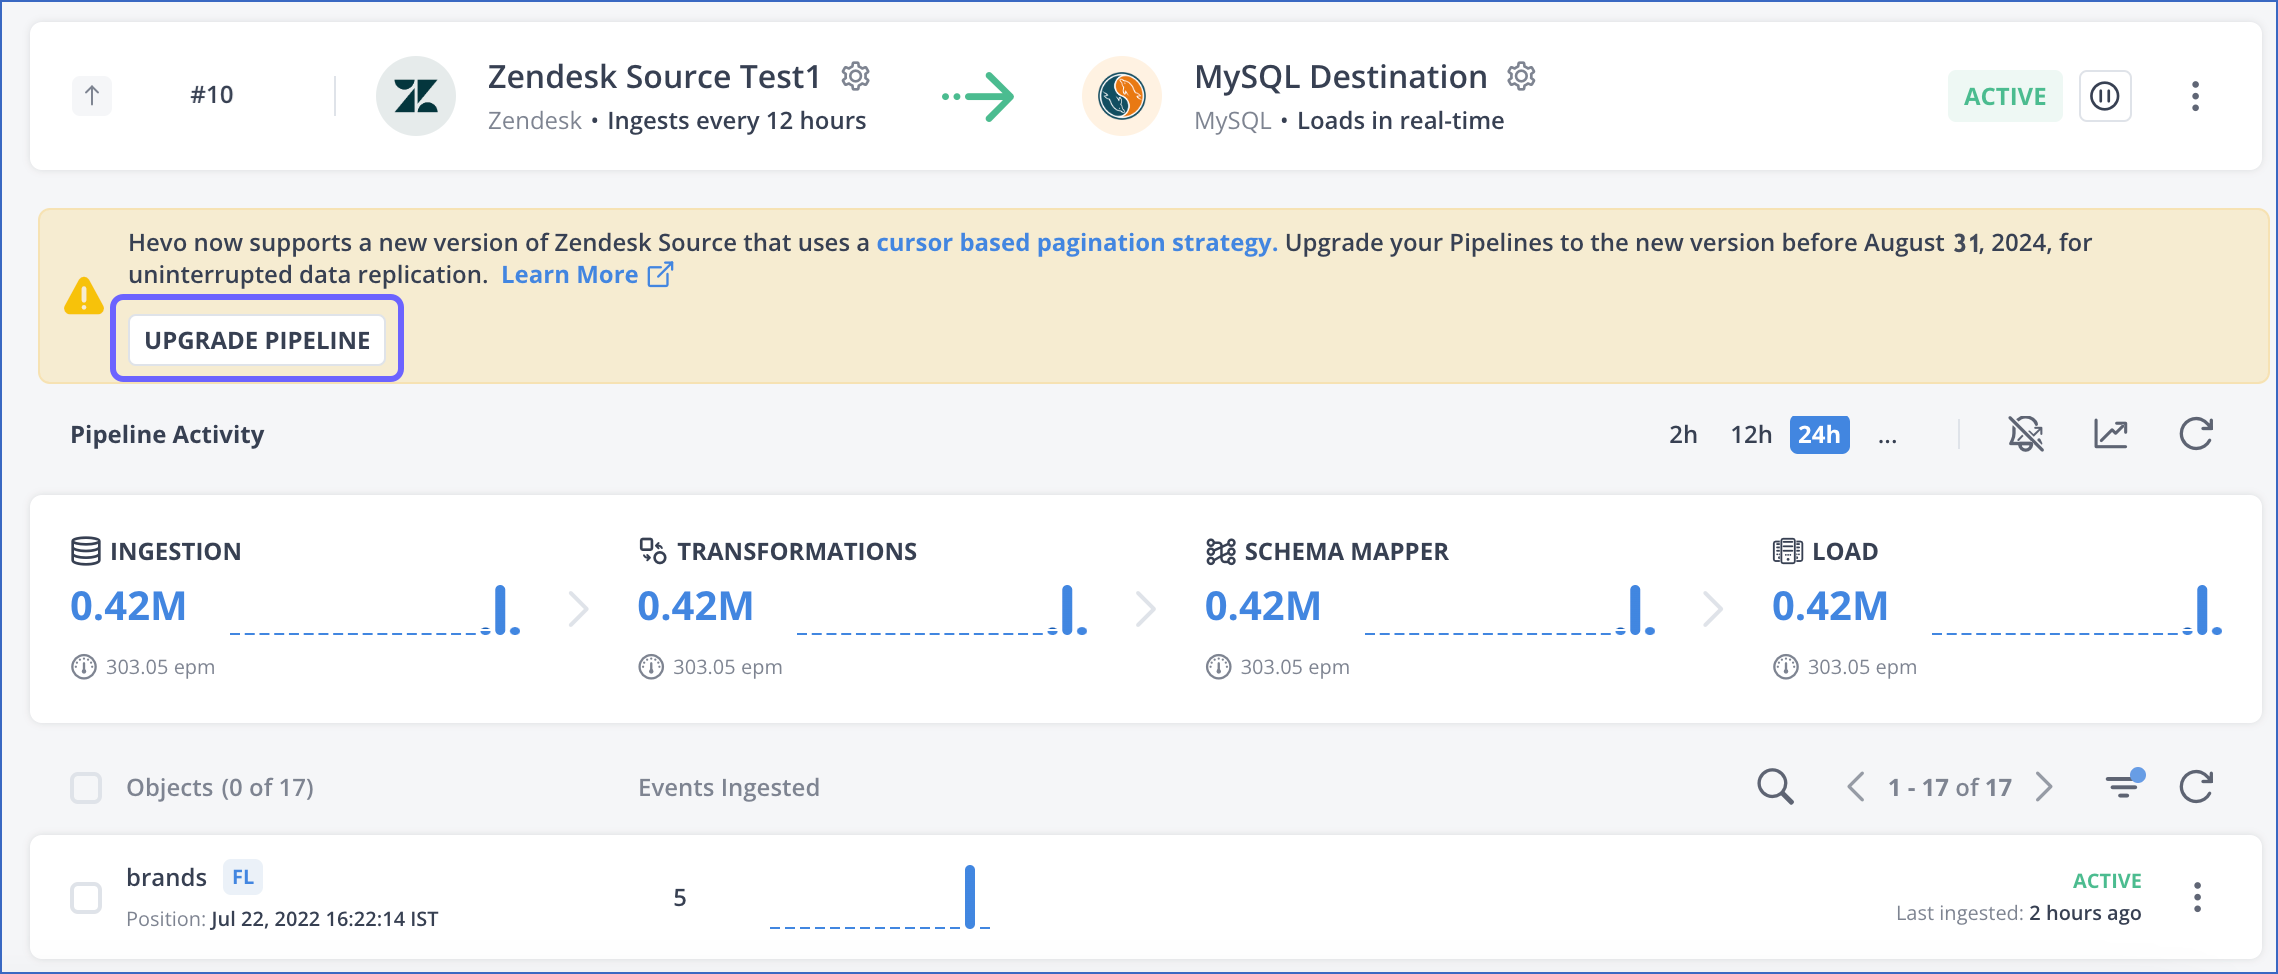Click the Transformations 0.42M count
This screenshot has width=2278, height=974.
[x=695, y=606]
